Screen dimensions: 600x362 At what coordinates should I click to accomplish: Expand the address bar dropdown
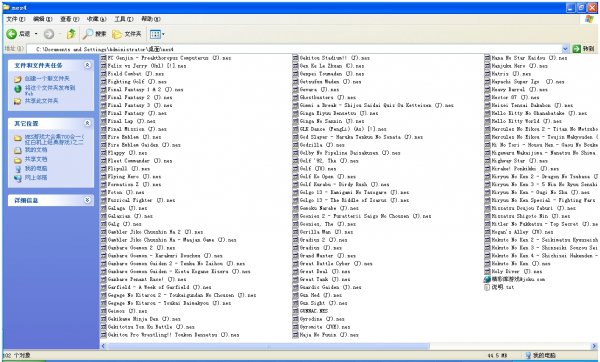(x=565, y=49)
